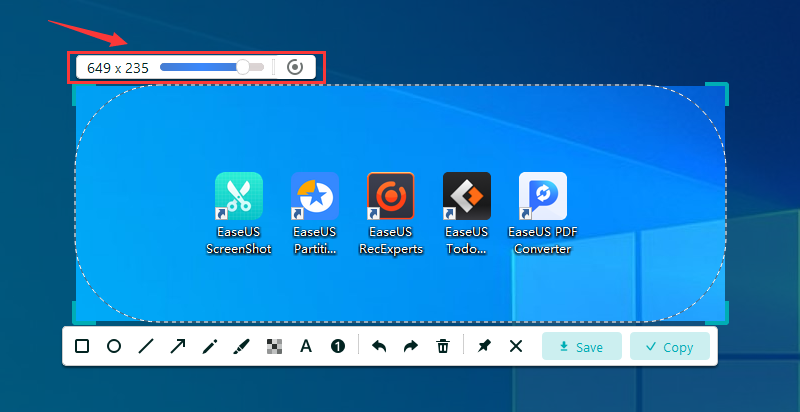Choose the Arrow annotation tool

[178, 347]
